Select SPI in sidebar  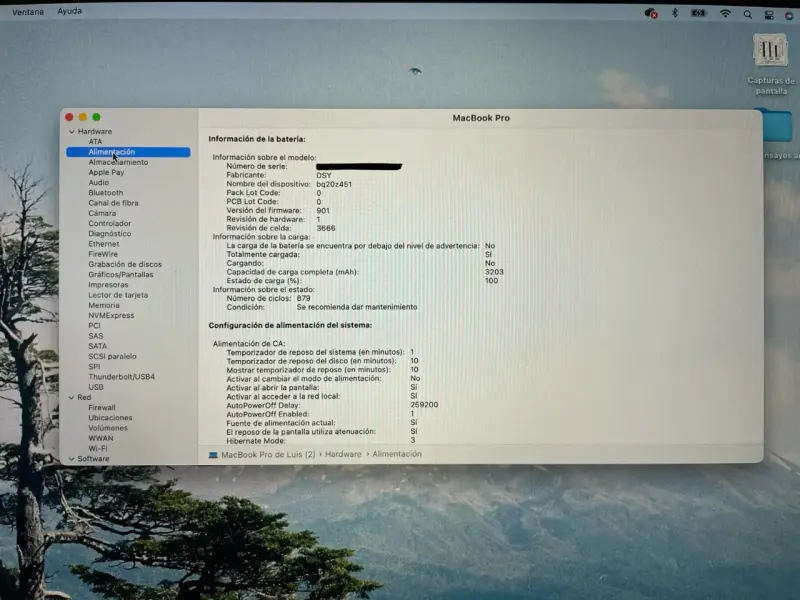point(94,366)
